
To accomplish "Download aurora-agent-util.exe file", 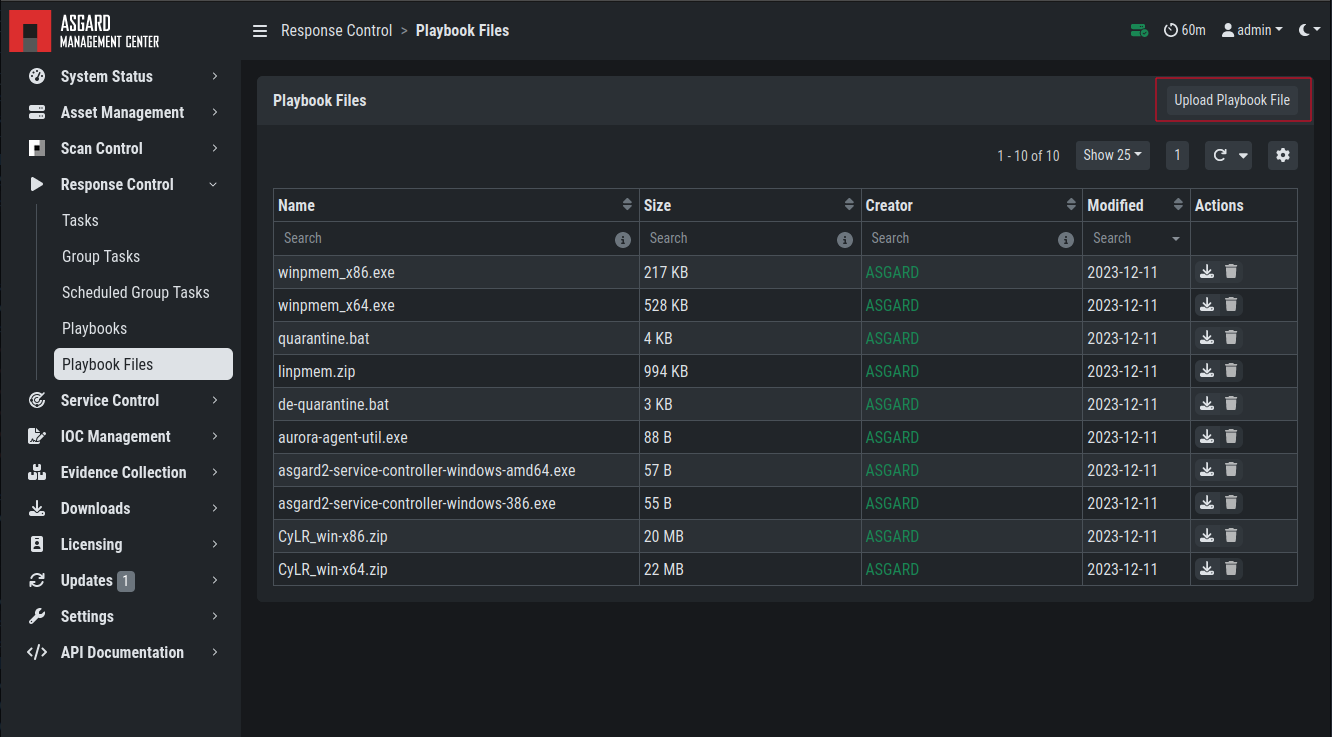I will [1207, 437].
